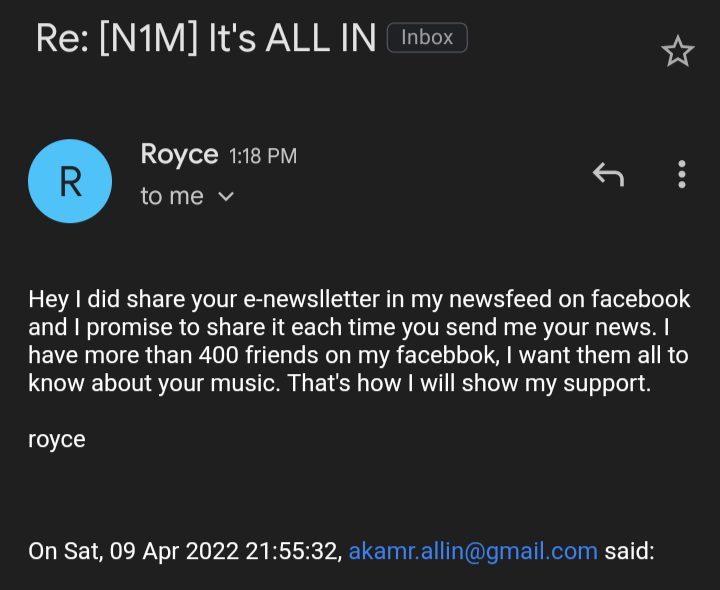This screenshot has width=720, height=590.
Task: Click the Inbox label tag
Action: tap(427, 38)
